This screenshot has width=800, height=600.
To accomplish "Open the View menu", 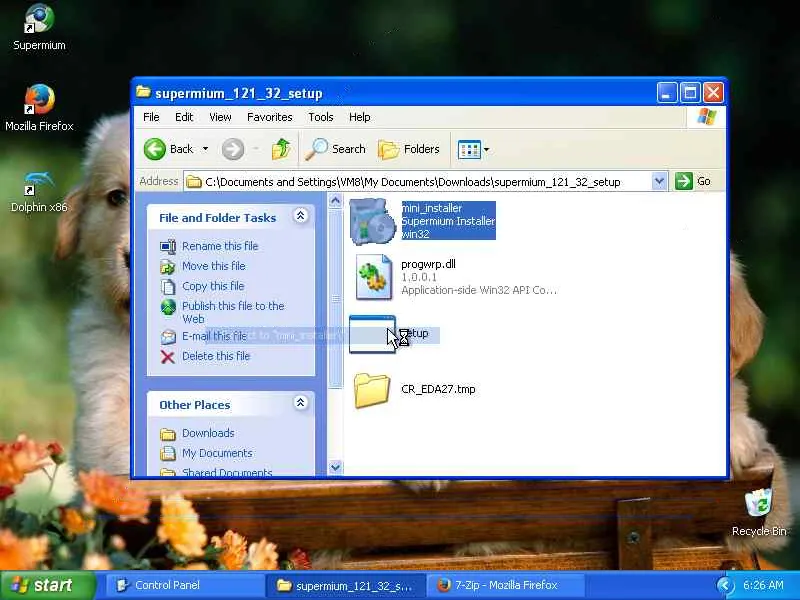I will tap(220, 117).
